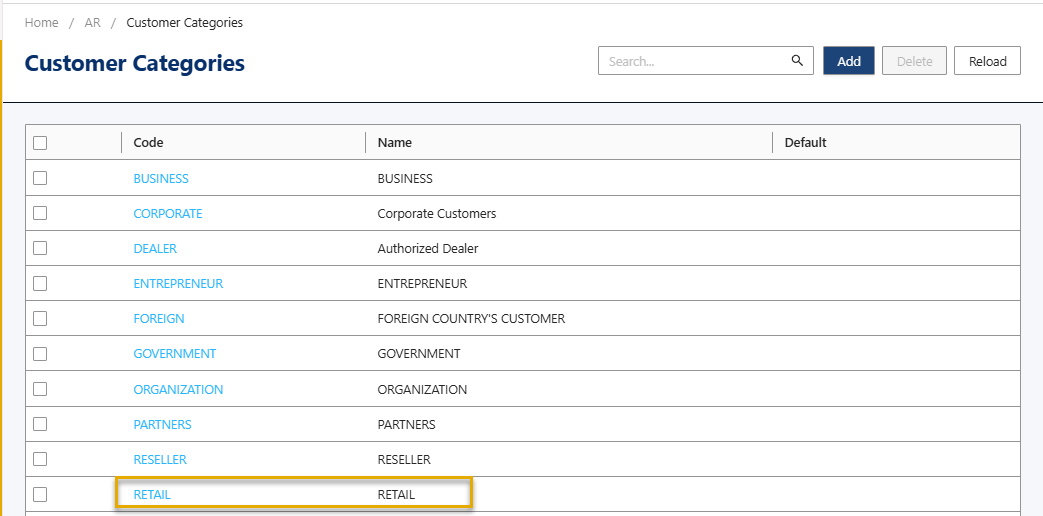Select the 'Corporate Customers' name cell
1043x516 pixels.
click(436, 213)
